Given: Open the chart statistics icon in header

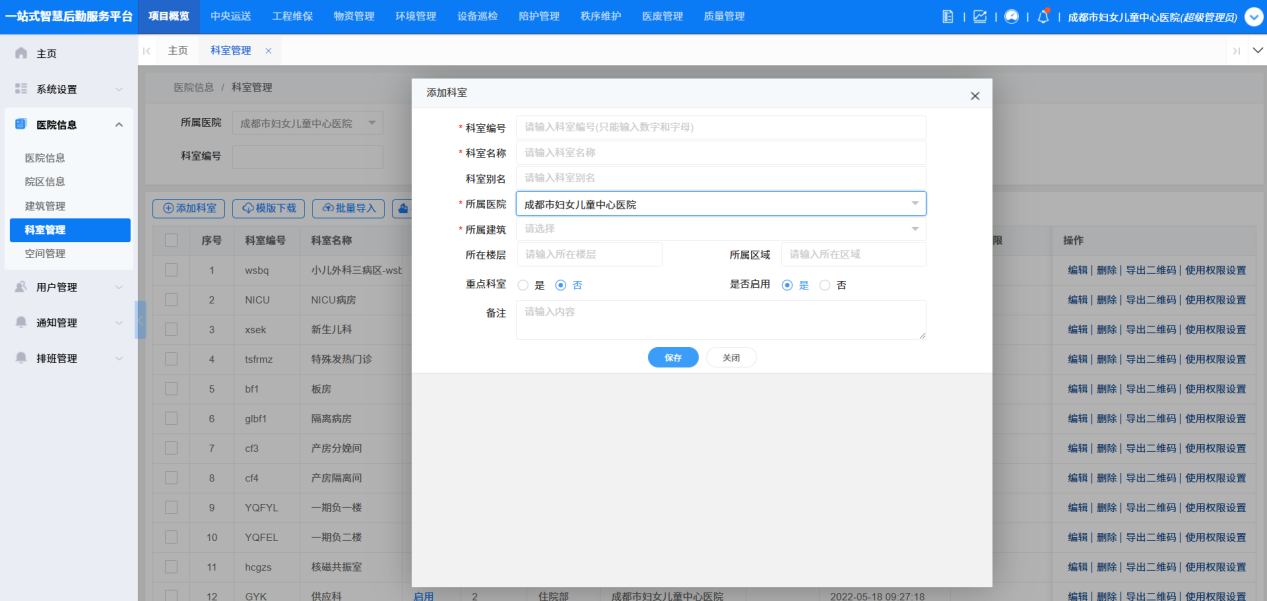Looking at the screenshot, I should [x=979, y=16].
